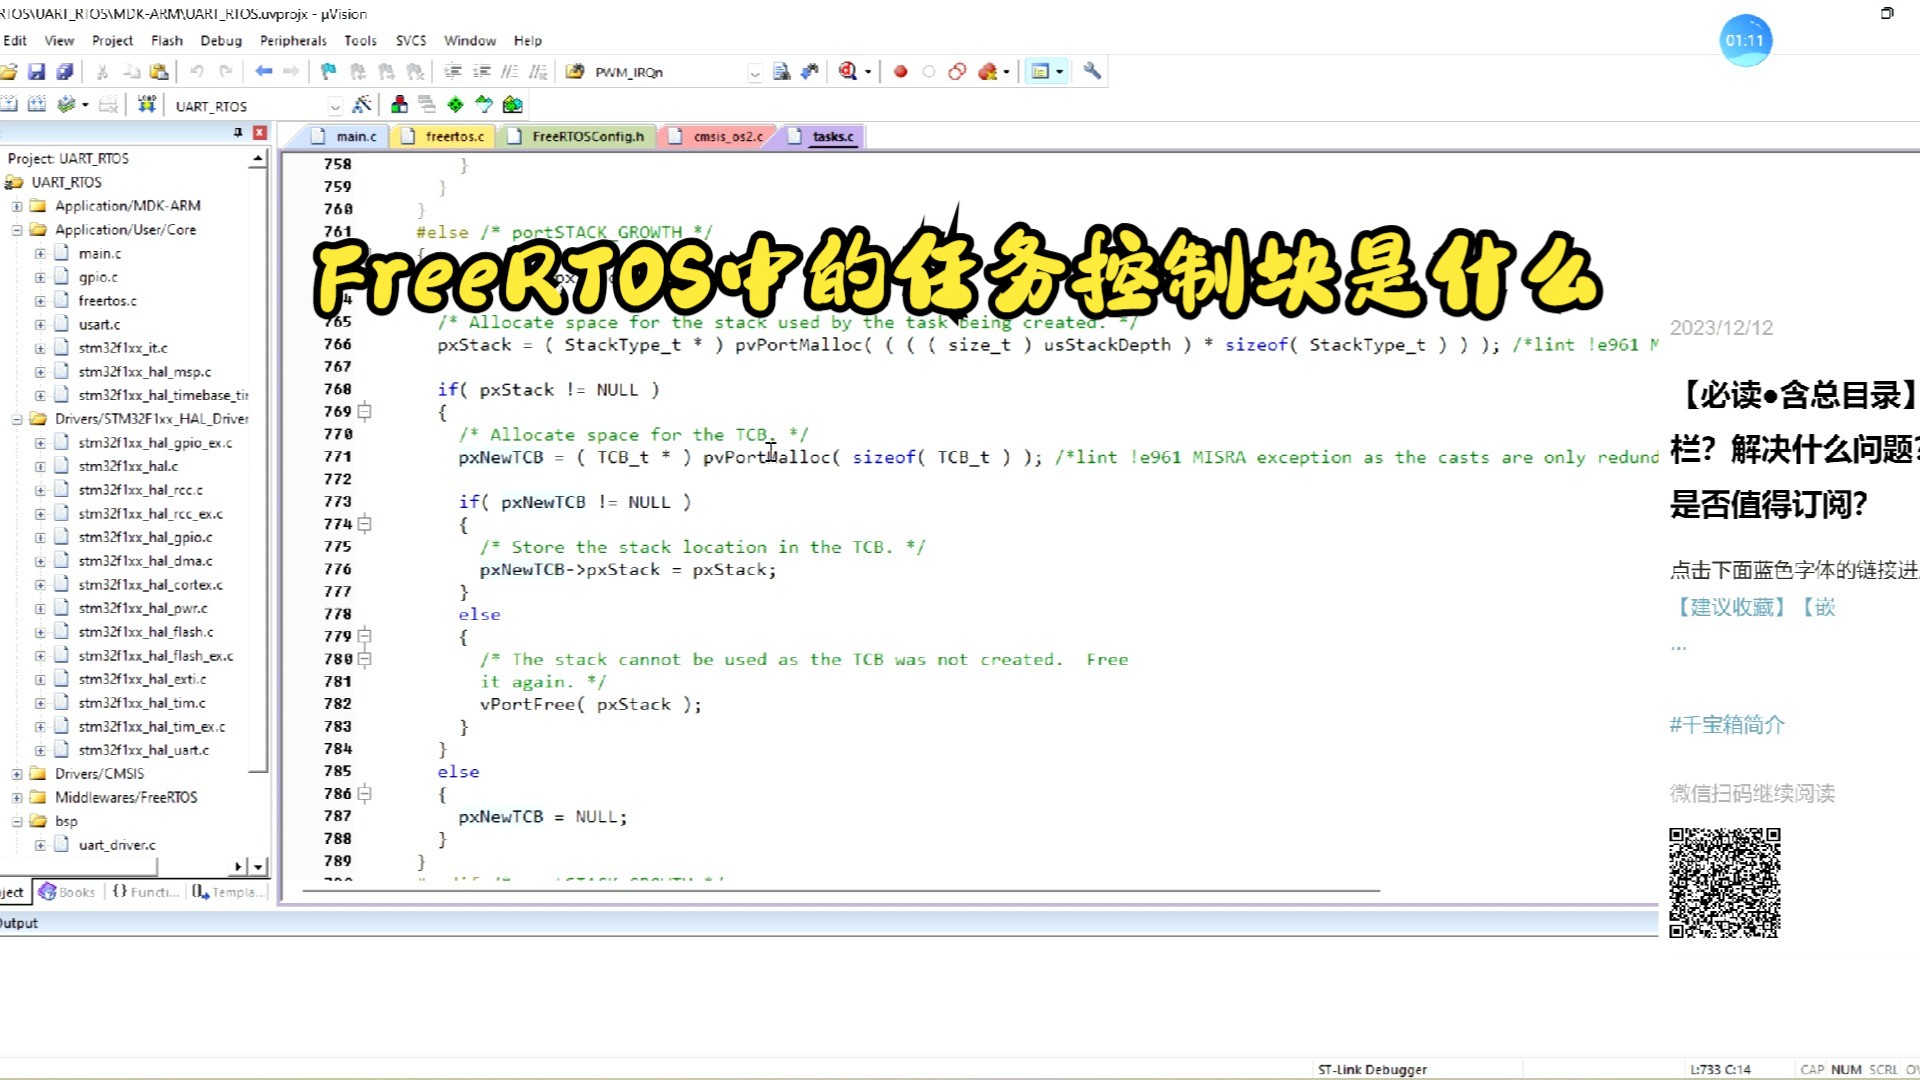Click the Download LOAD icon
The image size is (1920, 1080).
coord(147,104)
